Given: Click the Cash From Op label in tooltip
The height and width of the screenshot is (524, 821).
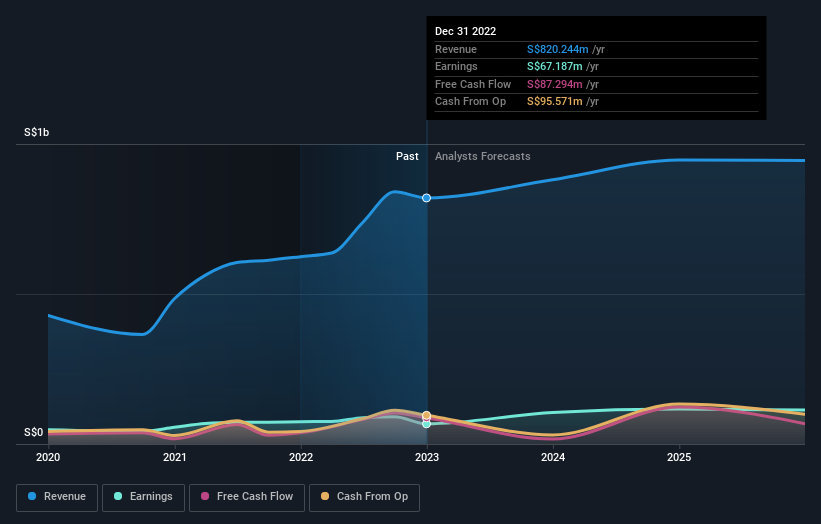Looking at the screenshot, I should [471, 102].
